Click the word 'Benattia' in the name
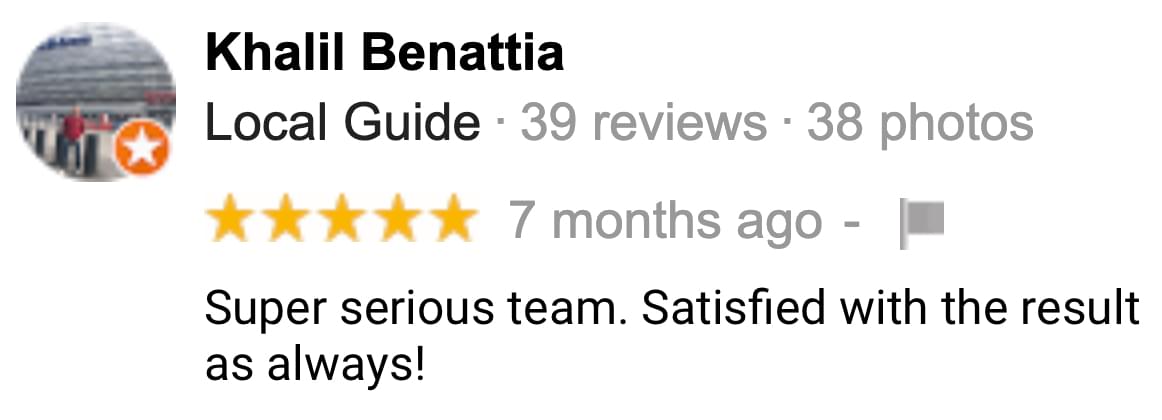The width and height of the screenshot is (1162, 420). coord(467,53)
